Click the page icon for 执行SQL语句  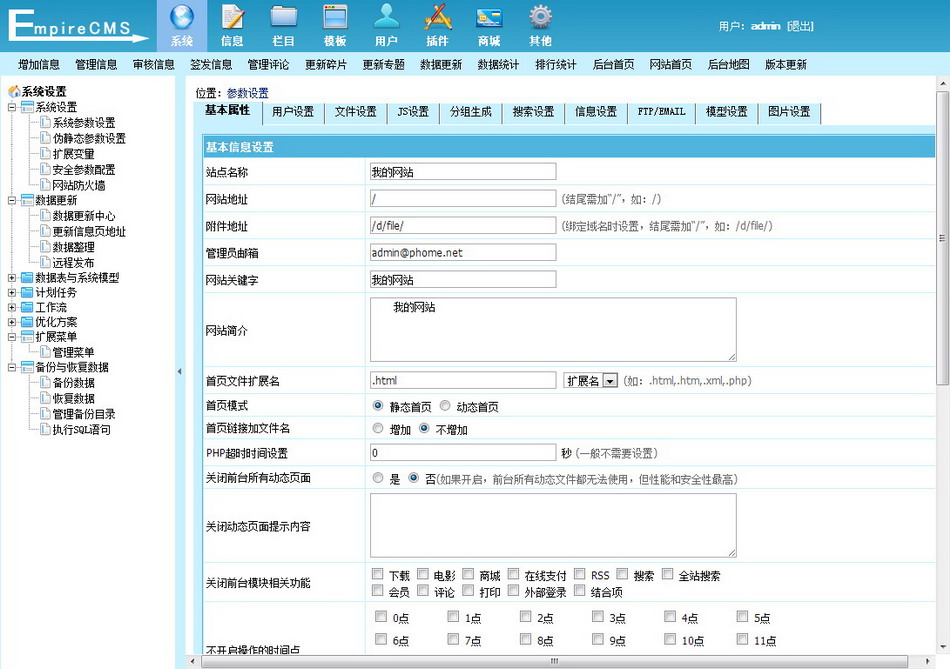click(45, 429)
